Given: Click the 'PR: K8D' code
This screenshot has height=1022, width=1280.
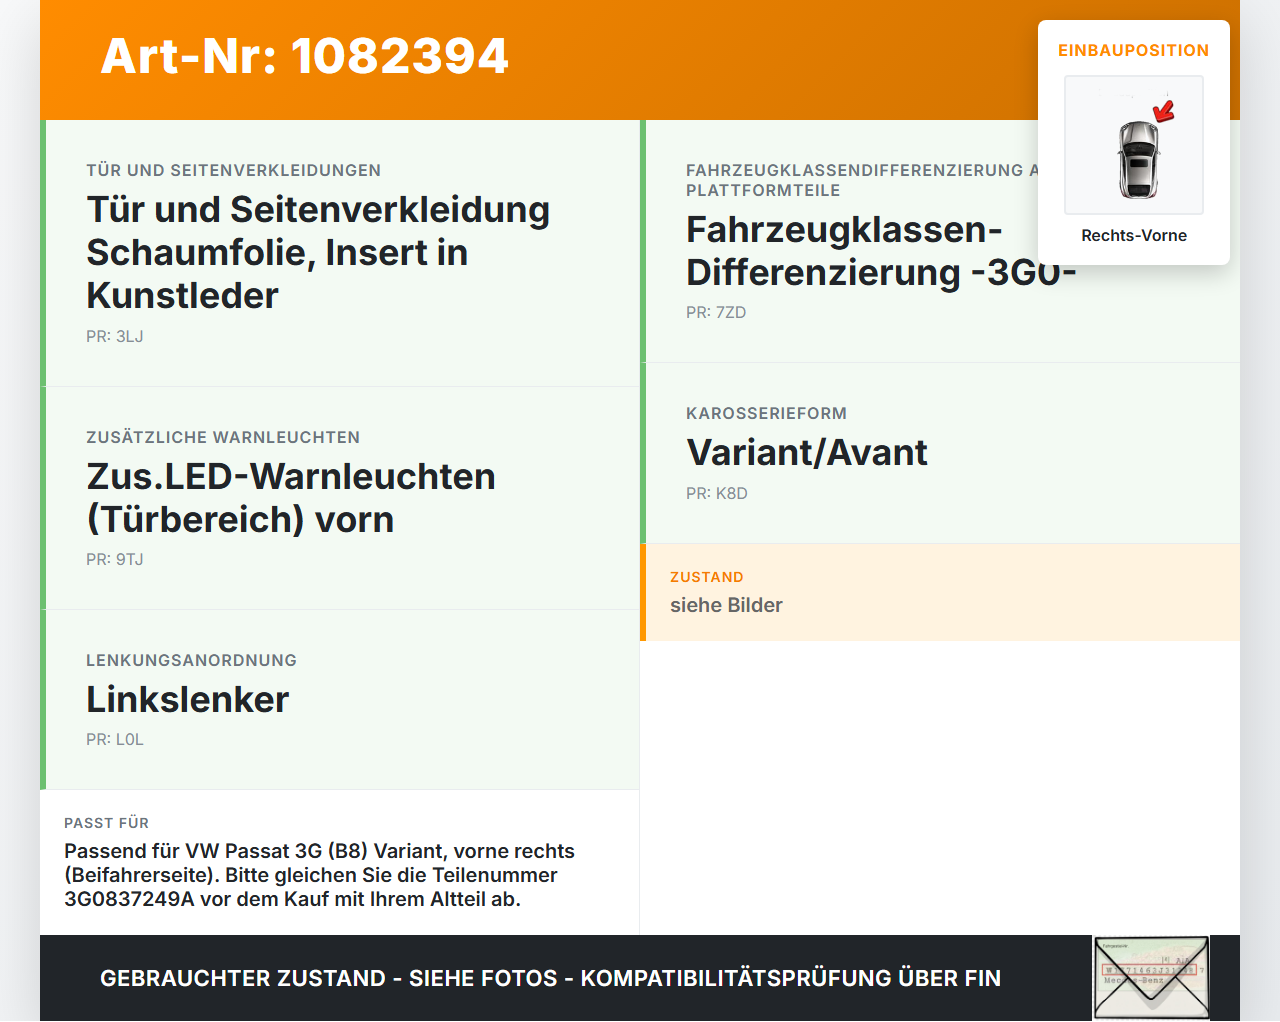Looking at the screenshot, I should click(717, 493).
